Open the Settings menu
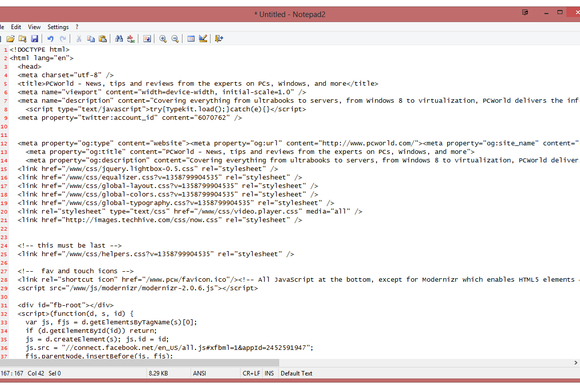Image resolution: width=580 pixels, height=388 pixels. (58, 27)
